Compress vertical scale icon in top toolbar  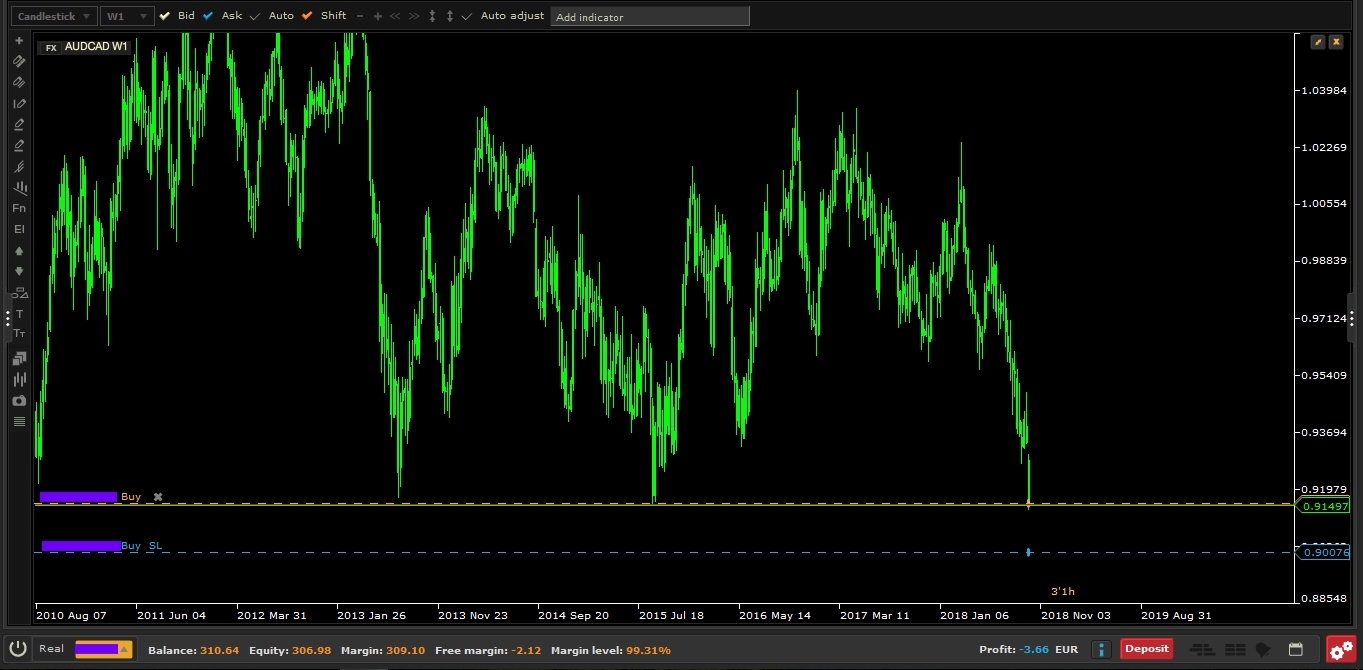click(432, 16)
